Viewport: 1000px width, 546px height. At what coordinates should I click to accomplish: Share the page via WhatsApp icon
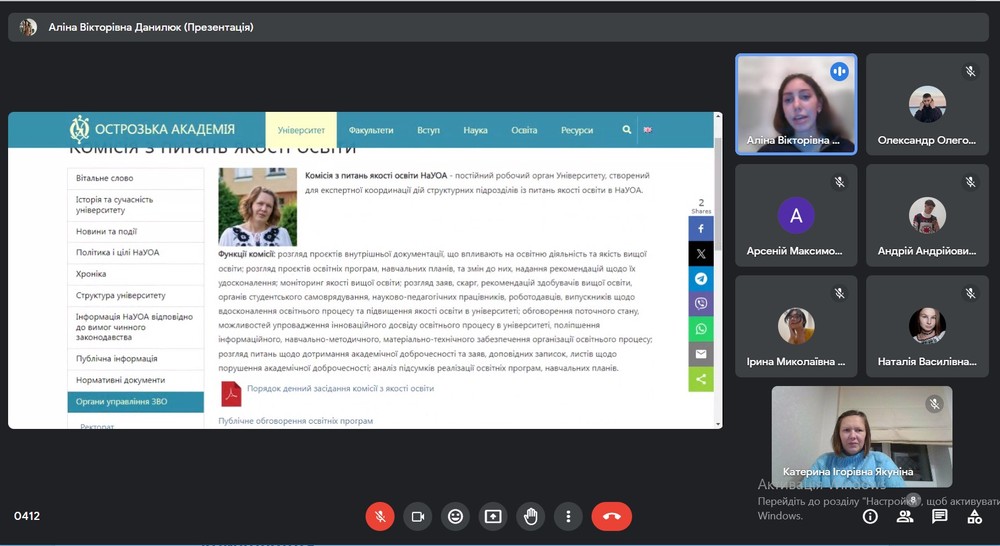(x=701, y=329)
